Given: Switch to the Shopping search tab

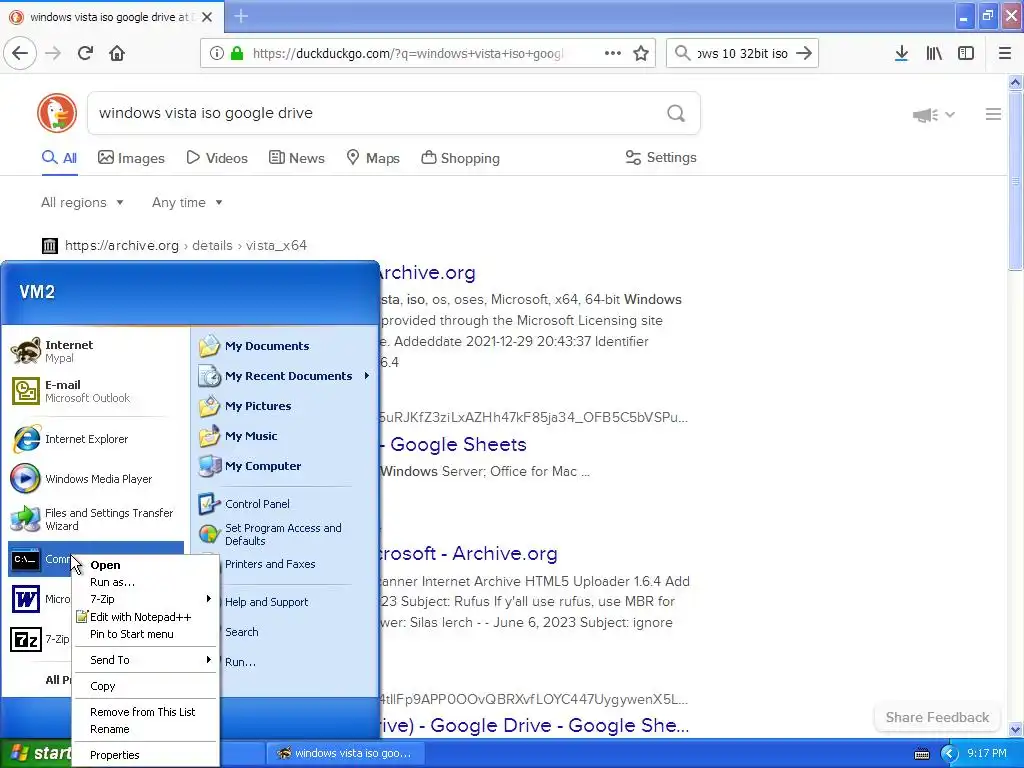Looking at the screenshot, I should coord(460,158).
